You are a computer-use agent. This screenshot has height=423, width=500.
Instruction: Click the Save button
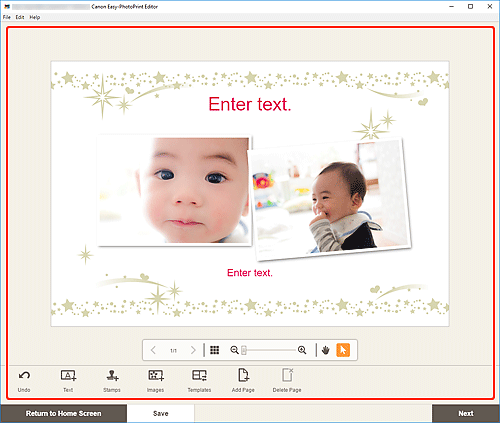click(x=161, y=413)
